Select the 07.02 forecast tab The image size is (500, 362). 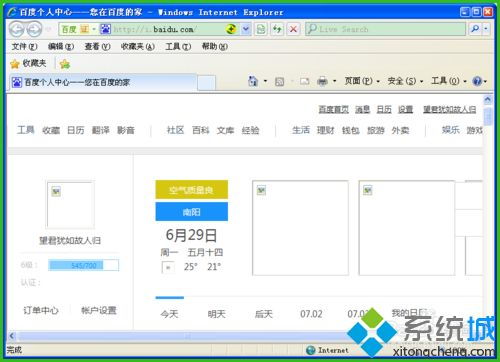311,314
